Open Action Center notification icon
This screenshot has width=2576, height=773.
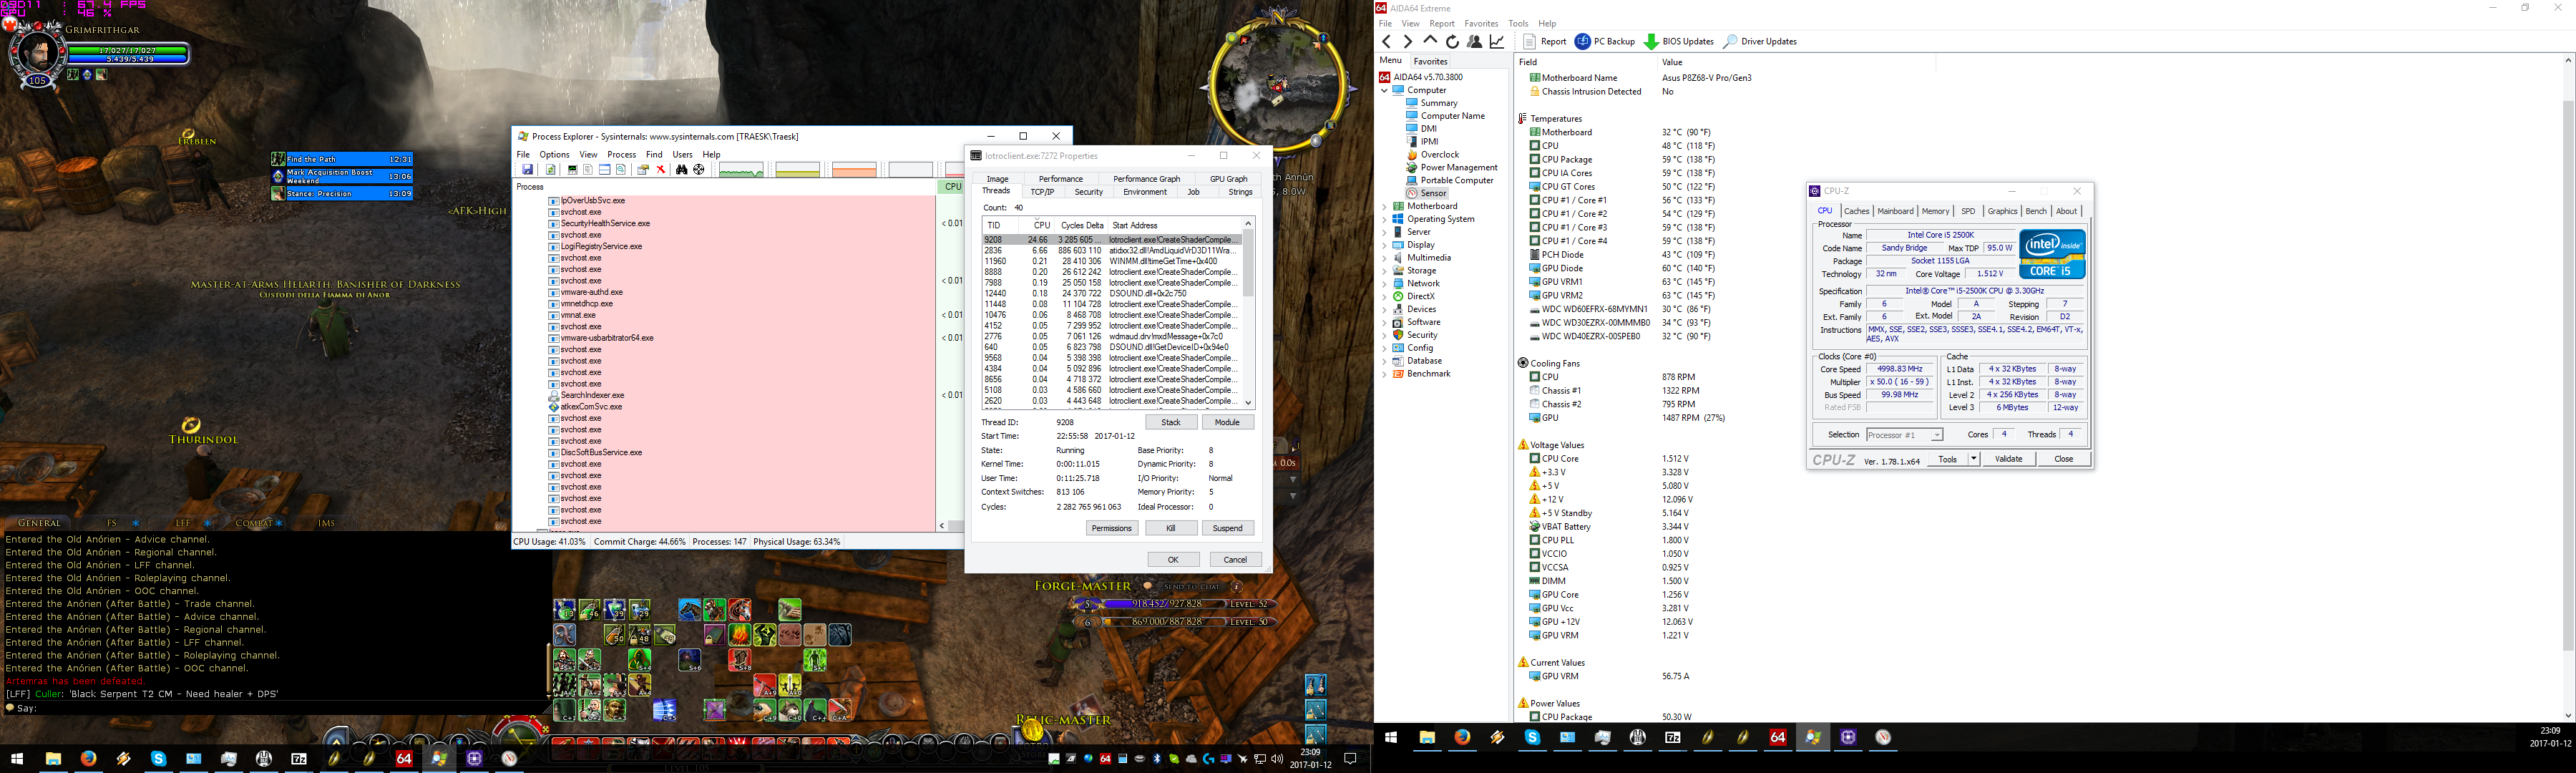(1350, 759)
